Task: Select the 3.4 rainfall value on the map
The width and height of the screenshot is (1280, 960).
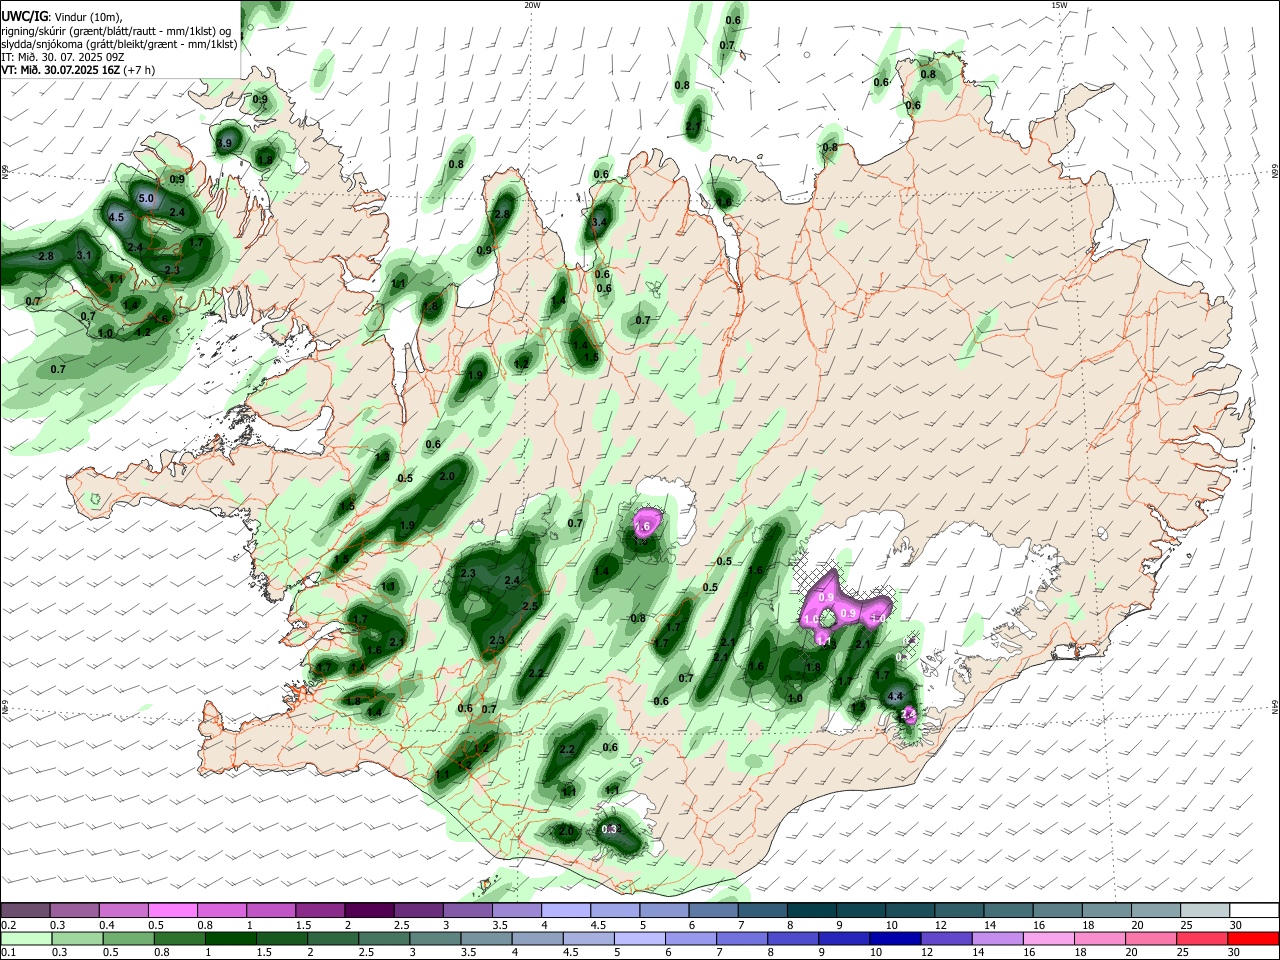Action: [x=600, y=222]
